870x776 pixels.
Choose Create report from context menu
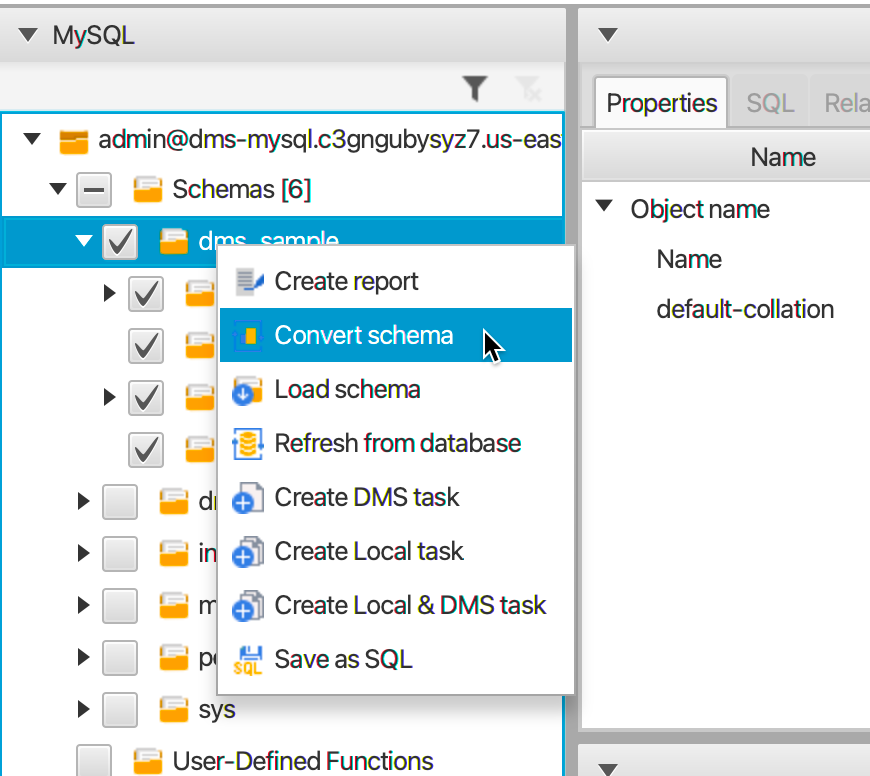pos(396,281)
